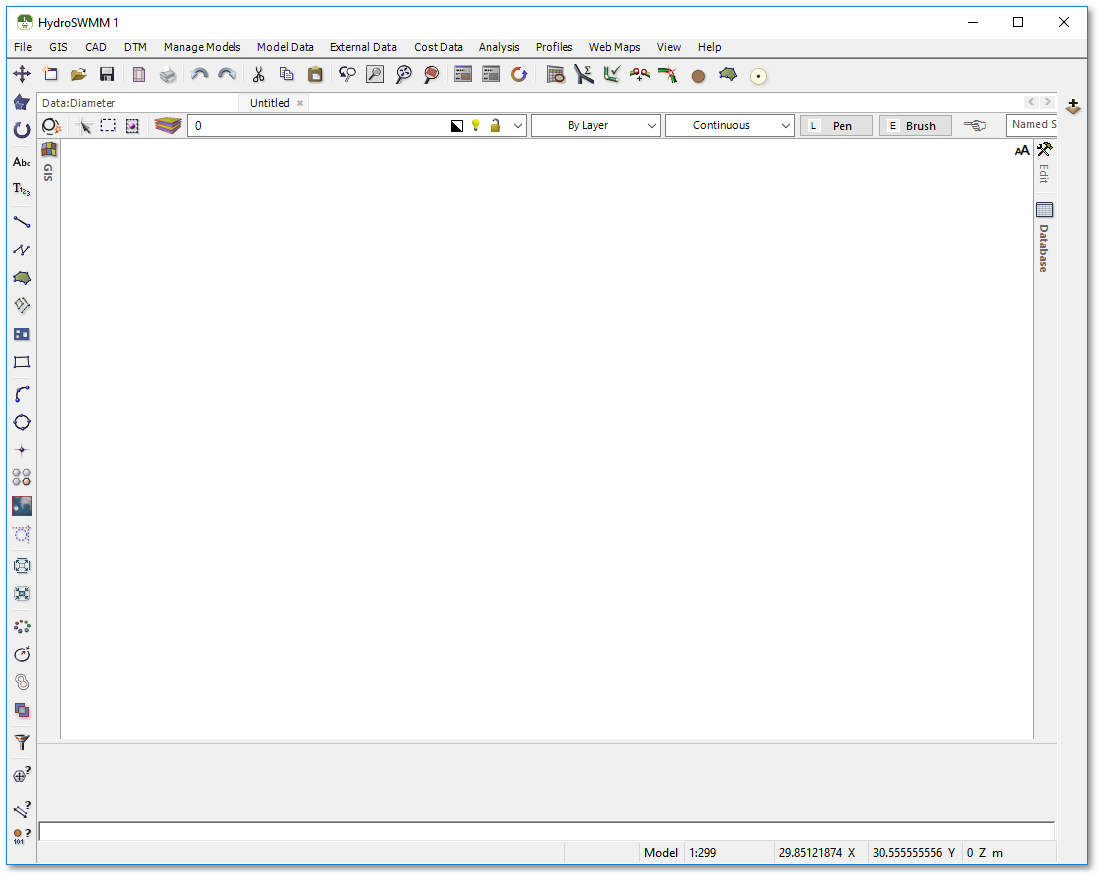The width and height of the screenshot is (1100, 877).
Task: Select the pan/move arrows tool
Action: tap(22, 74)
